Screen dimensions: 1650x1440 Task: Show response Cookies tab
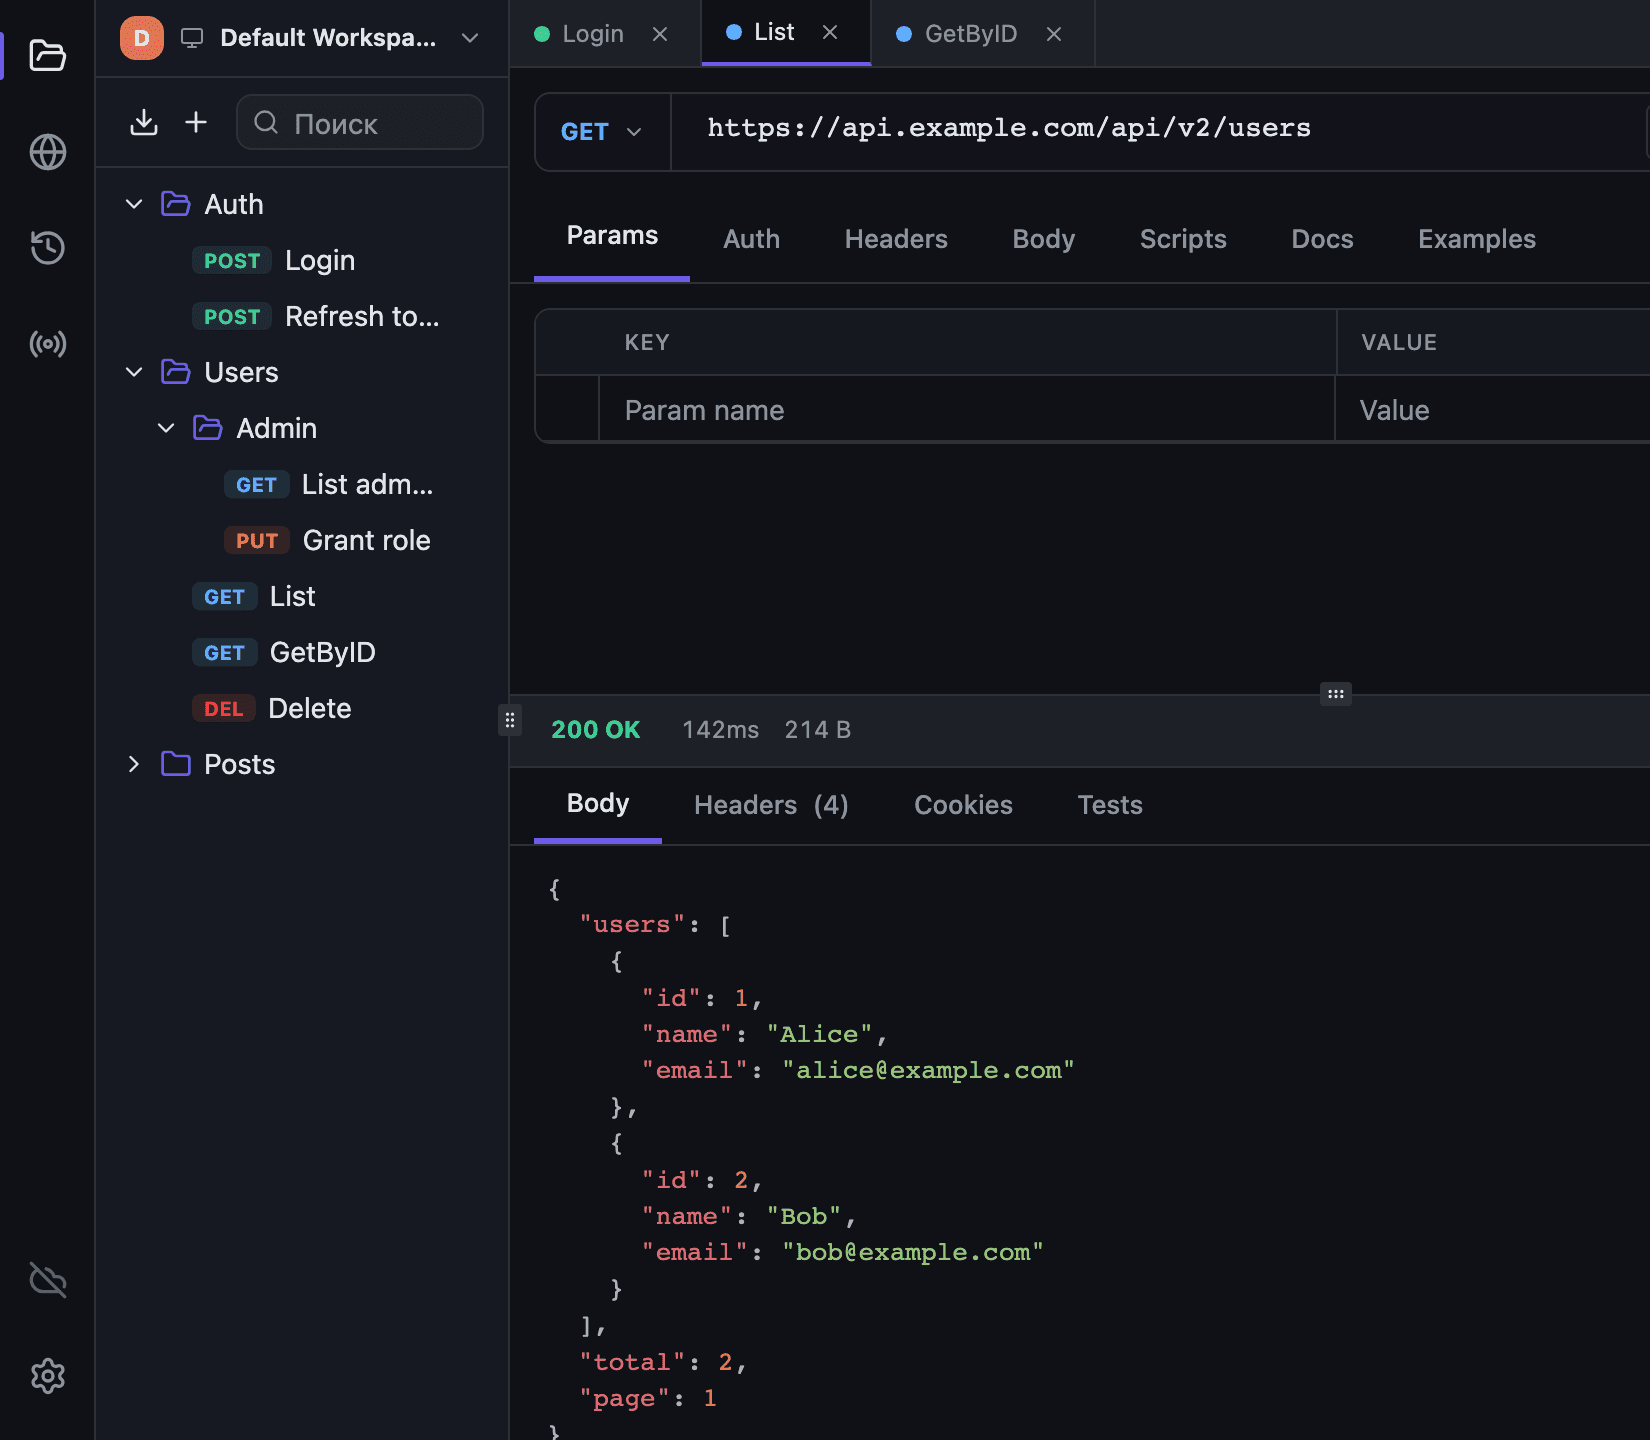tap(963, 805)
